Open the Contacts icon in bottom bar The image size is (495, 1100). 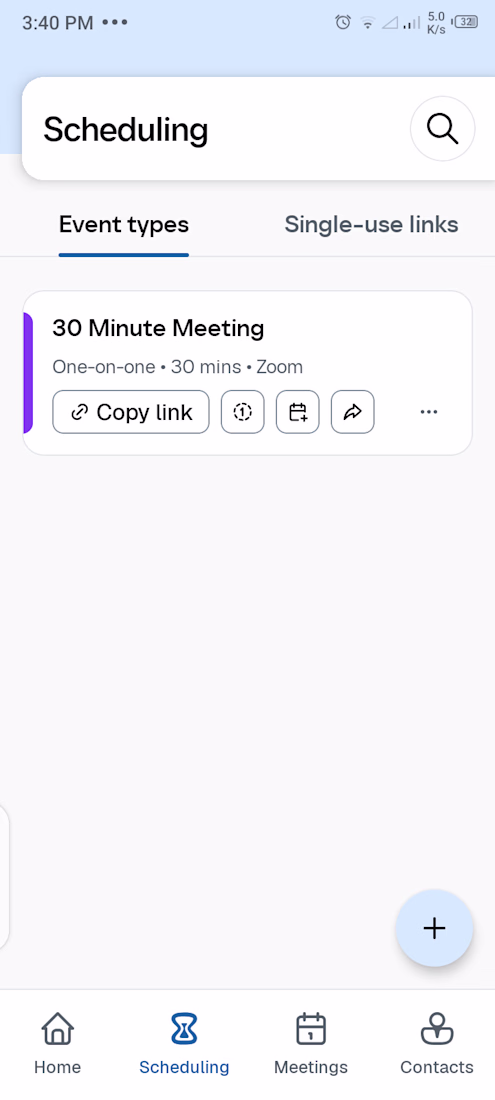click(x=437, y=1029)
